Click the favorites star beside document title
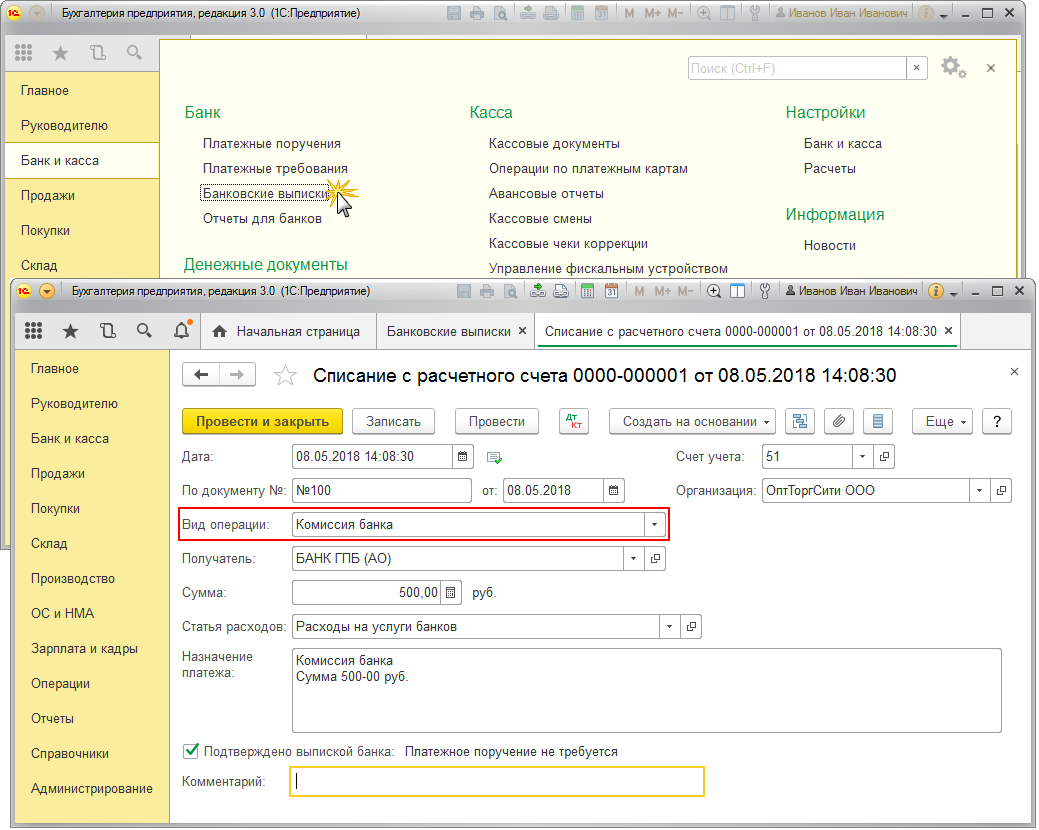The width and height of the screenshot is (1039, 830). [286, 375]
